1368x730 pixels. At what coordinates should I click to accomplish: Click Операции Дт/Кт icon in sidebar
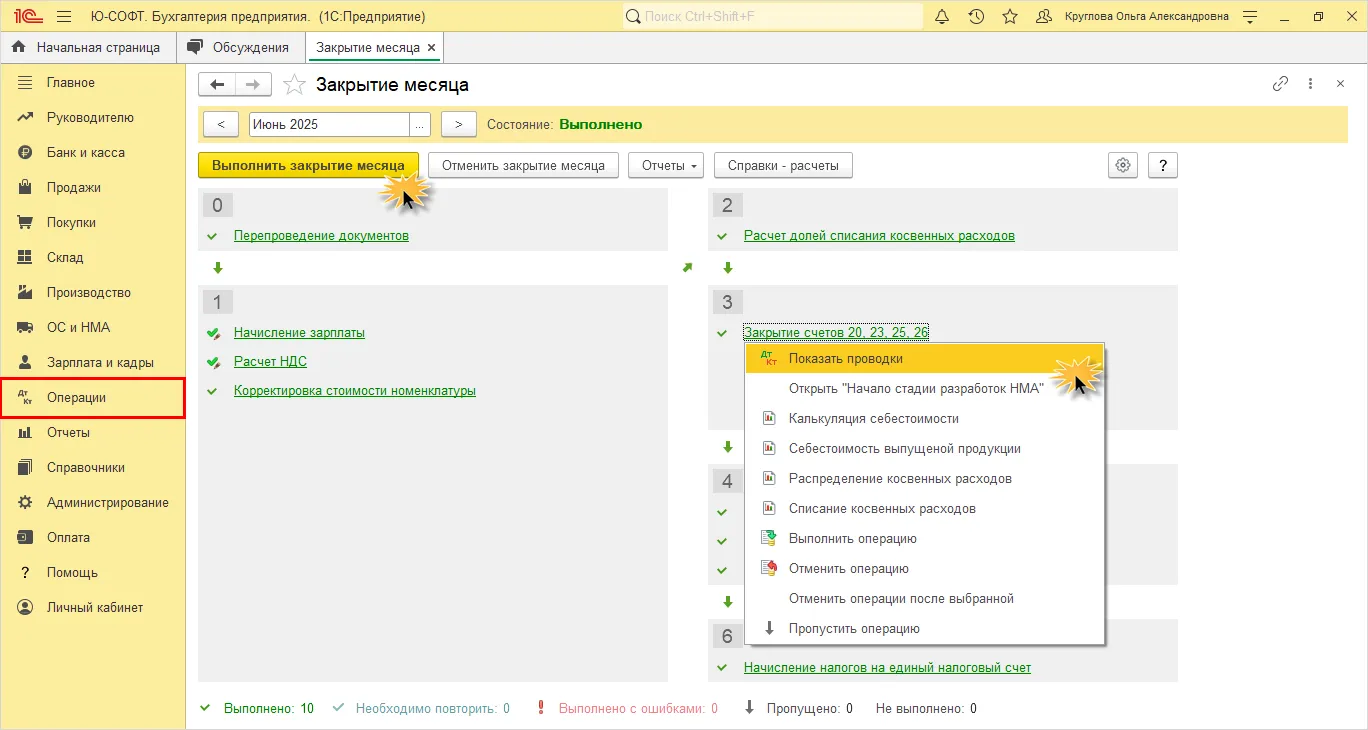pos(26,397)
